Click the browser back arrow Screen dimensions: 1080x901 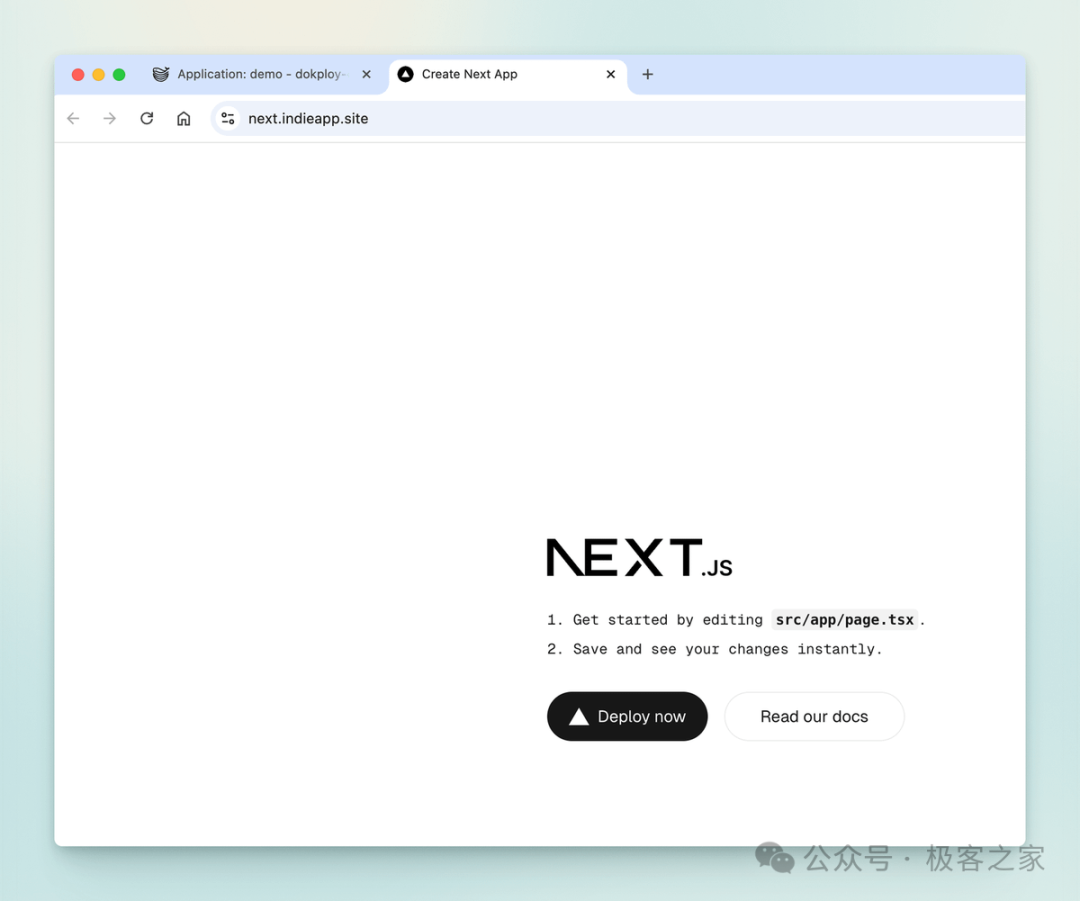click(73, 118)
